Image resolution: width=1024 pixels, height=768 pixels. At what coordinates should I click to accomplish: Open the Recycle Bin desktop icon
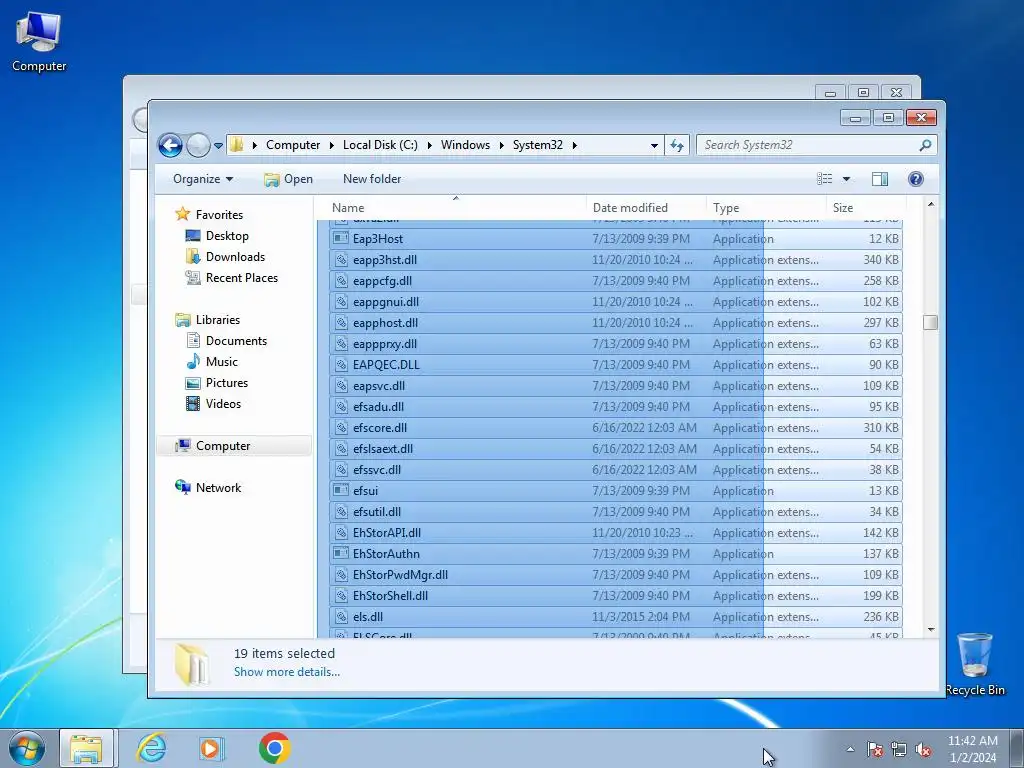click(974, 664)
